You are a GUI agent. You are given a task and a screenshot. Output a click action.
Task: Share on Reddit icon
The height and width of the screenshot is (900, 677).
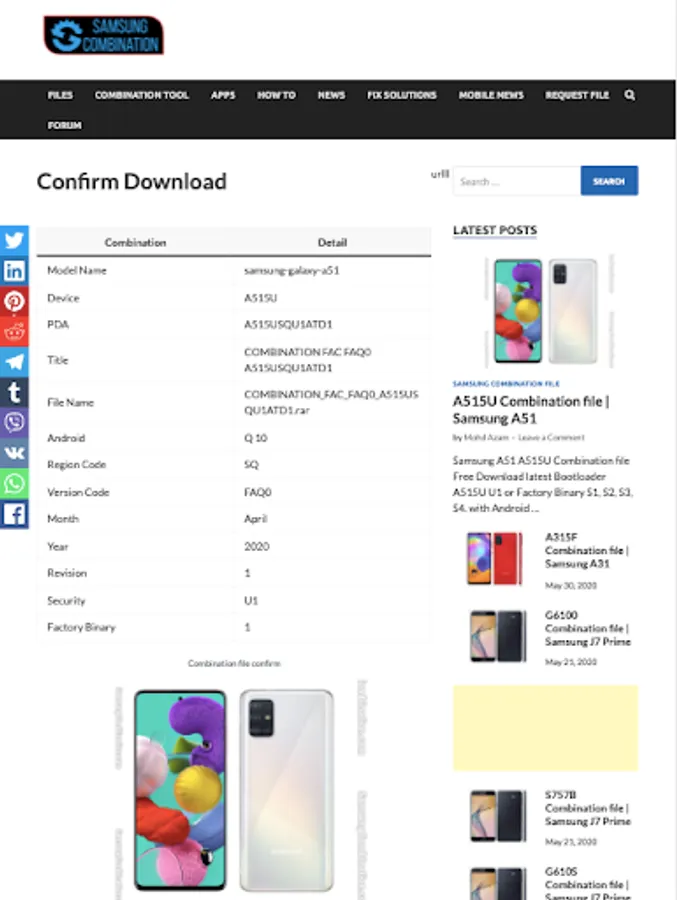[14, 331]
